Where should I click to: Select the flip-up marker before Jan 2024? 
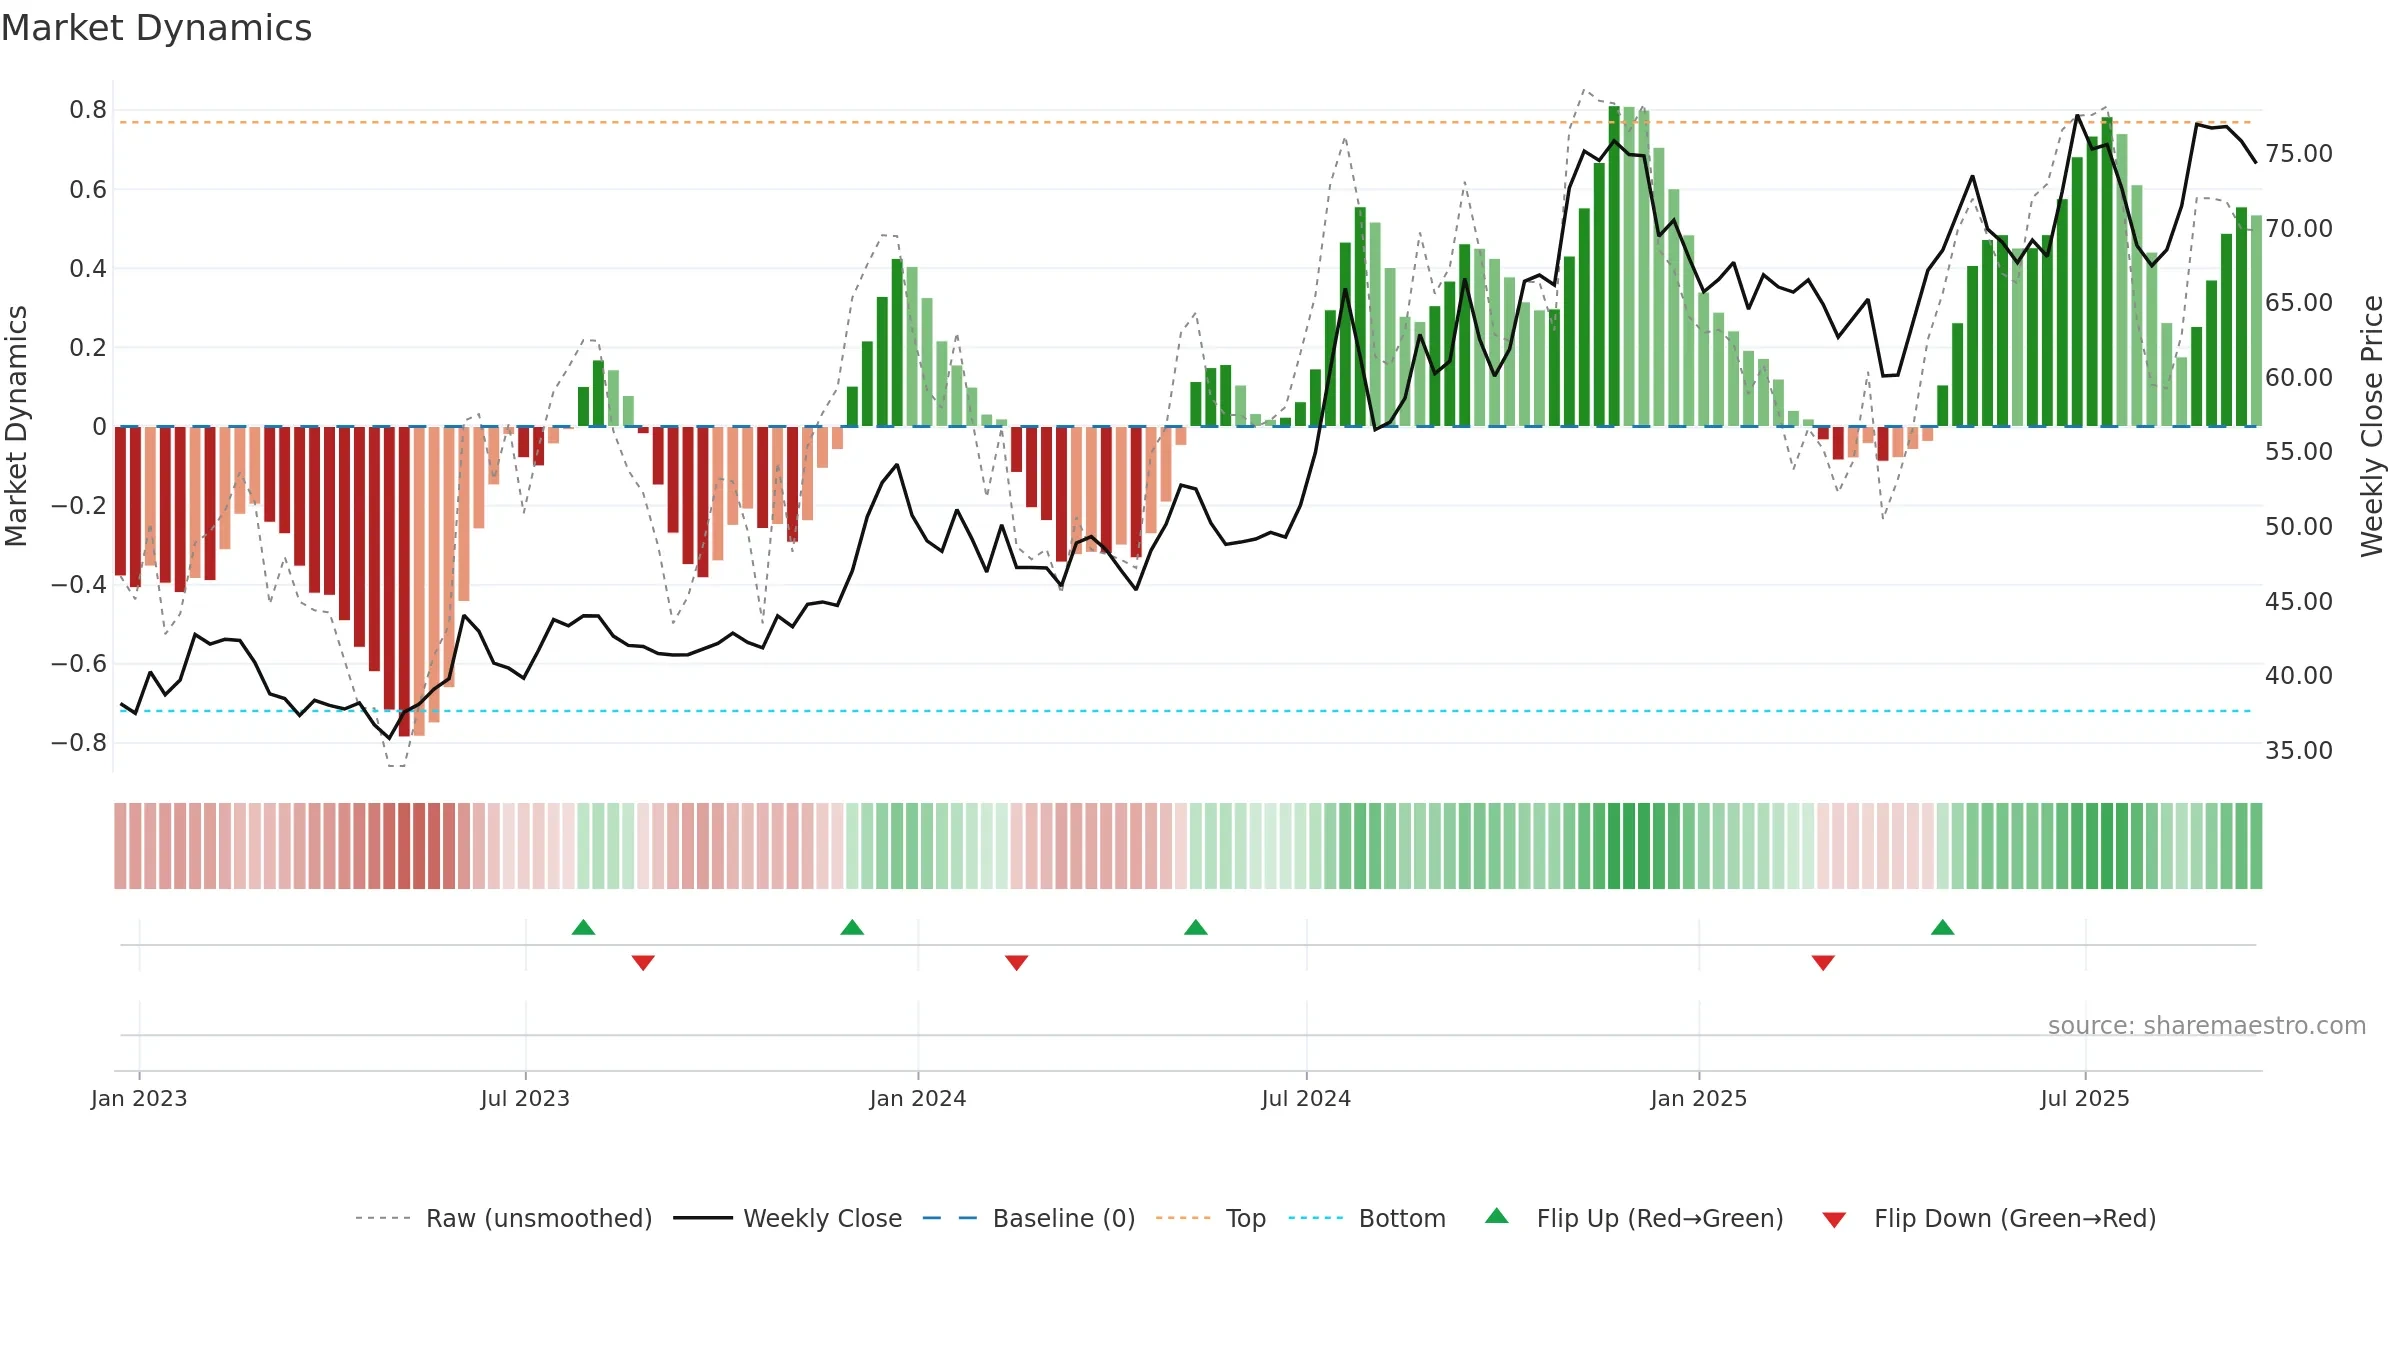pos(852,927)
